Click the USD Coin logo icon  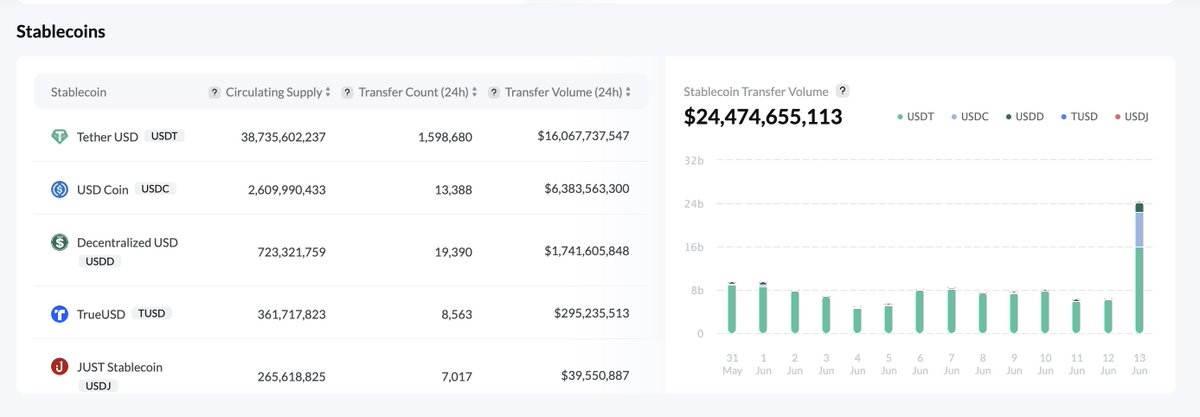point(60,189)
